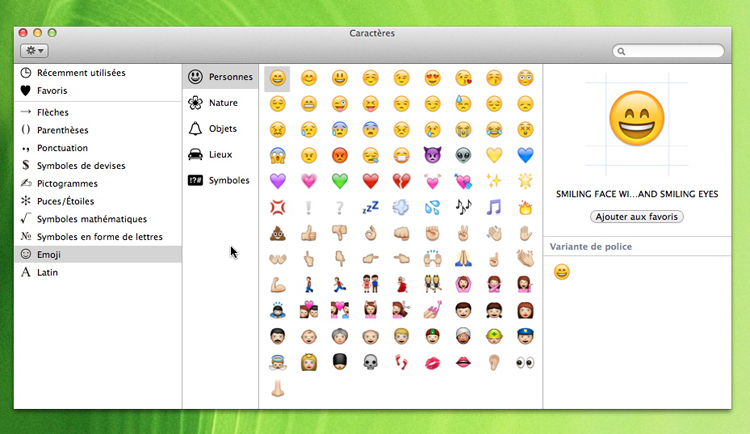Choose the broken heart emoji
Viewport: 750px width, 434px height.
click(402, 181)
